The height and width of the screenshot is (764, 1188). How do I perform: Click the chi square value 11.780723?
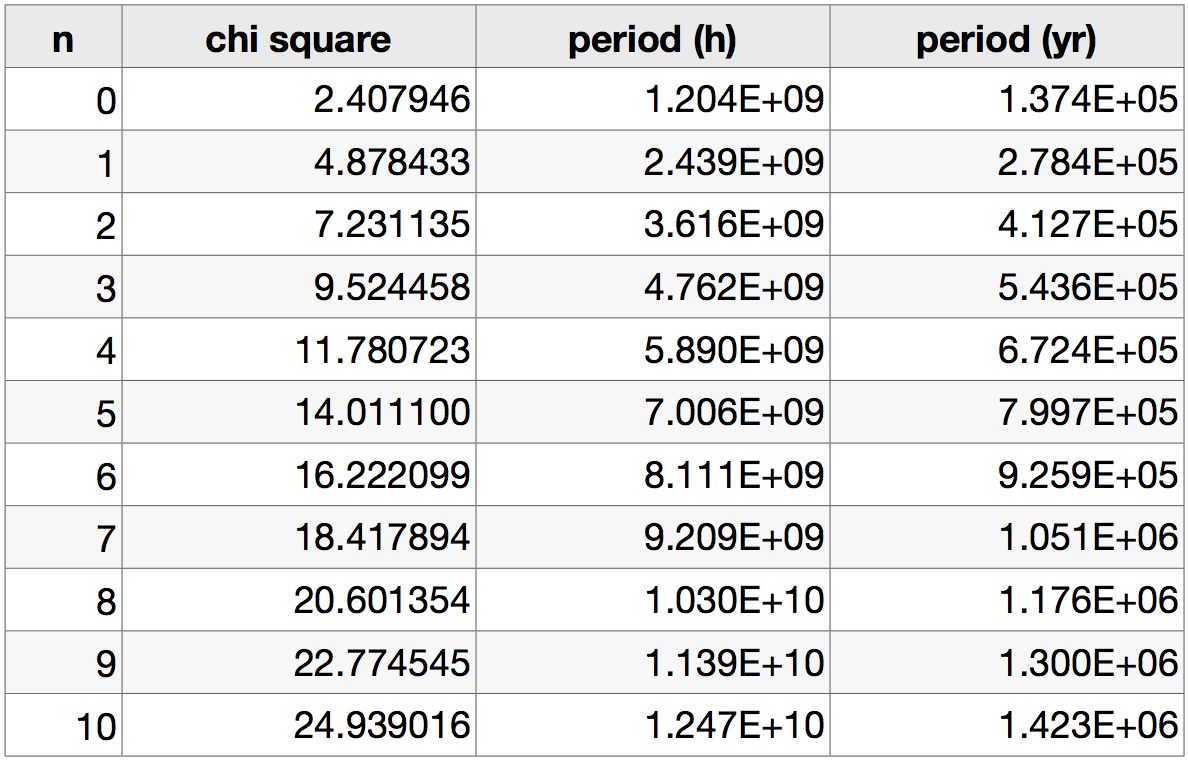click(299, 349)
